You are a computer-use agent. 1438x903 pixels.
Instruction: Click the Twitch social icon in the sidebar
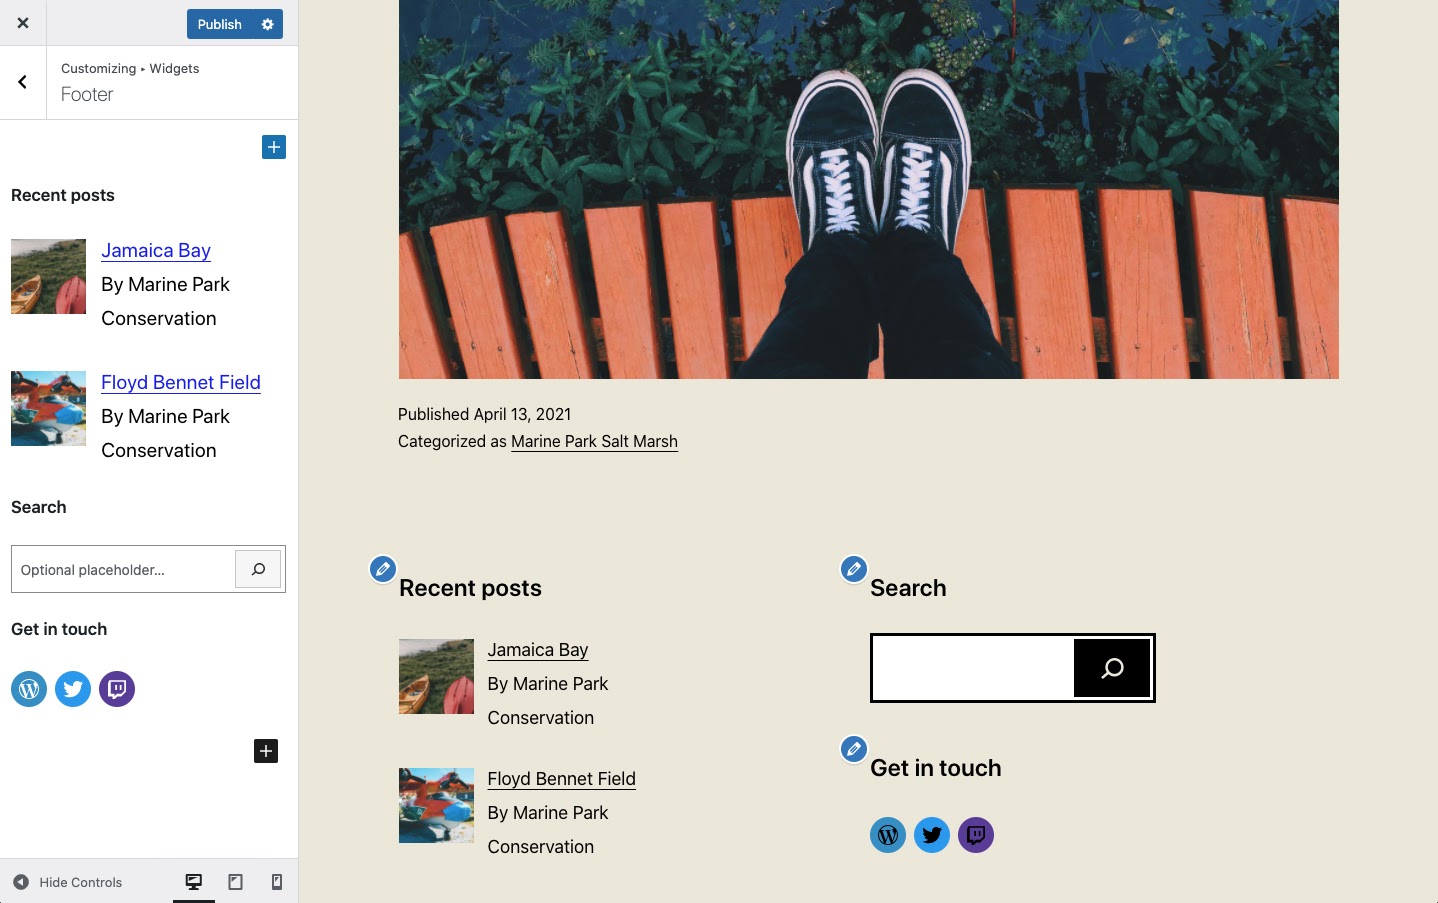click(x=116, y=688)
